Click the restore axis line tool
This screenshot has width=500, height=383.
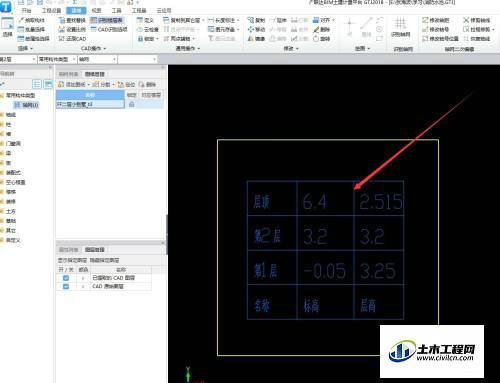(x=477, y=39)
